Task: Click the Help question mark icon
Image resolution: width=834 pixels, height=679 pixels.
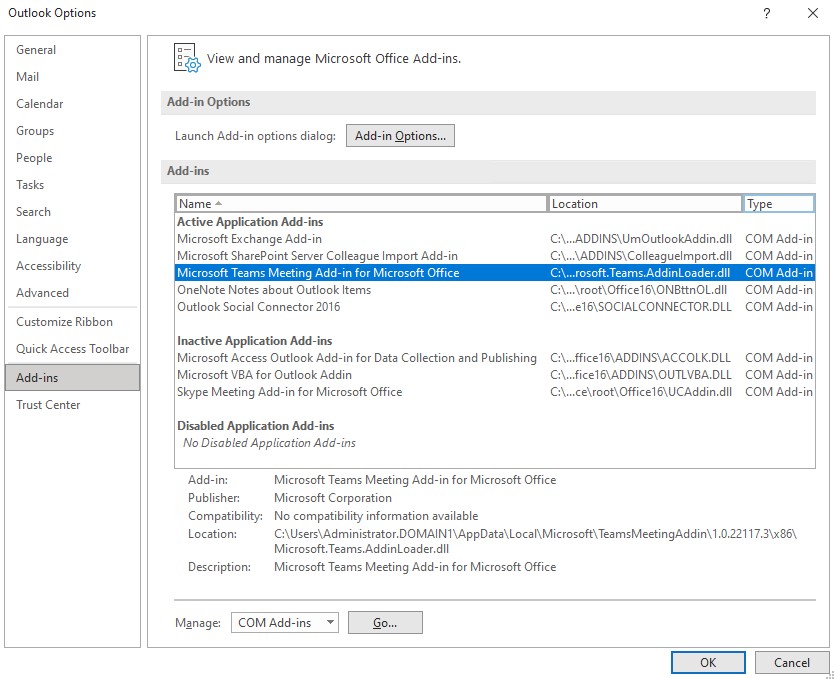Action: (766, 13)
